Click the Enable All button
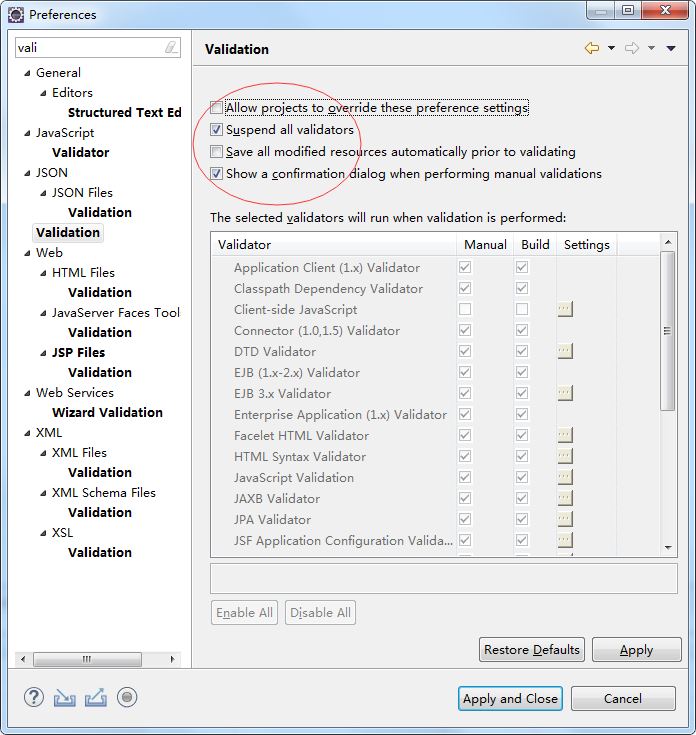696x735 pixels. pyautogui.click(x=244, y=613)
